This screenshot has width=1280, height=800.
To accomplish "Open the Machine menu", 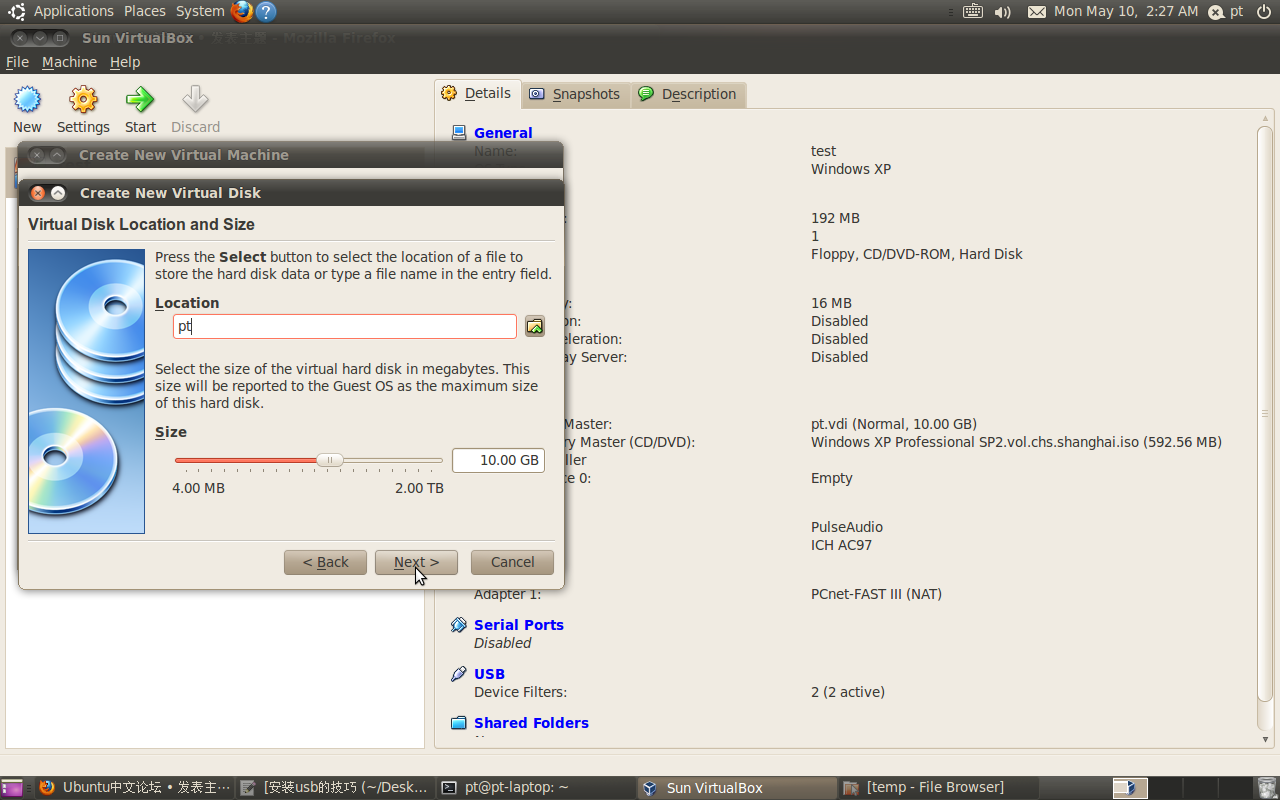I will coord(69,62).
